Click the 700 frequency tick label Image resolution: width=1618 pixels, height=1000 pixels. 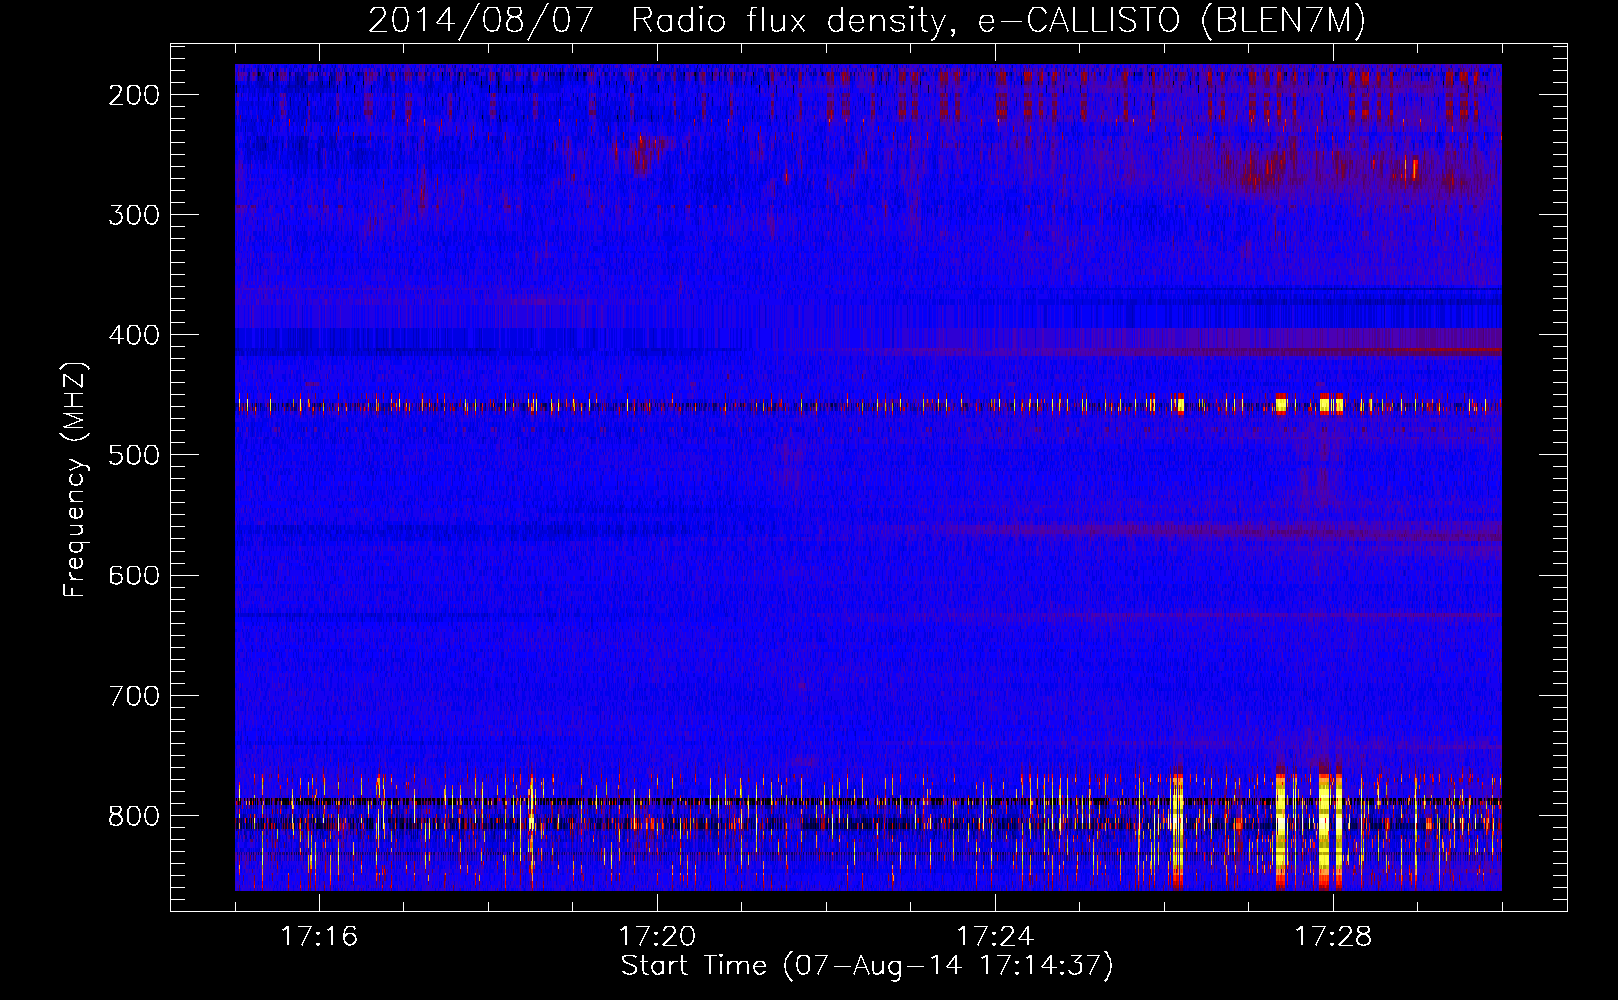tap(134, 696)
